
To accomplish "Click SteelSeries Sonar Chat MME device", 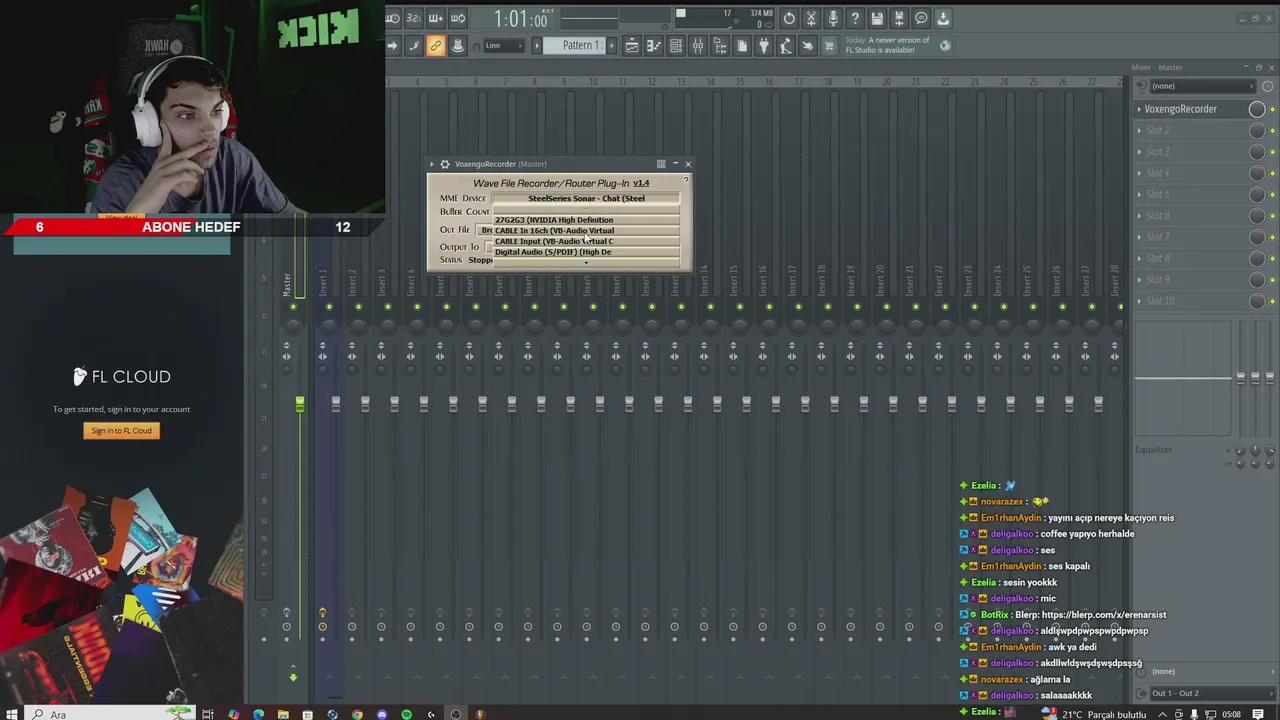I will tap(586, 198).
